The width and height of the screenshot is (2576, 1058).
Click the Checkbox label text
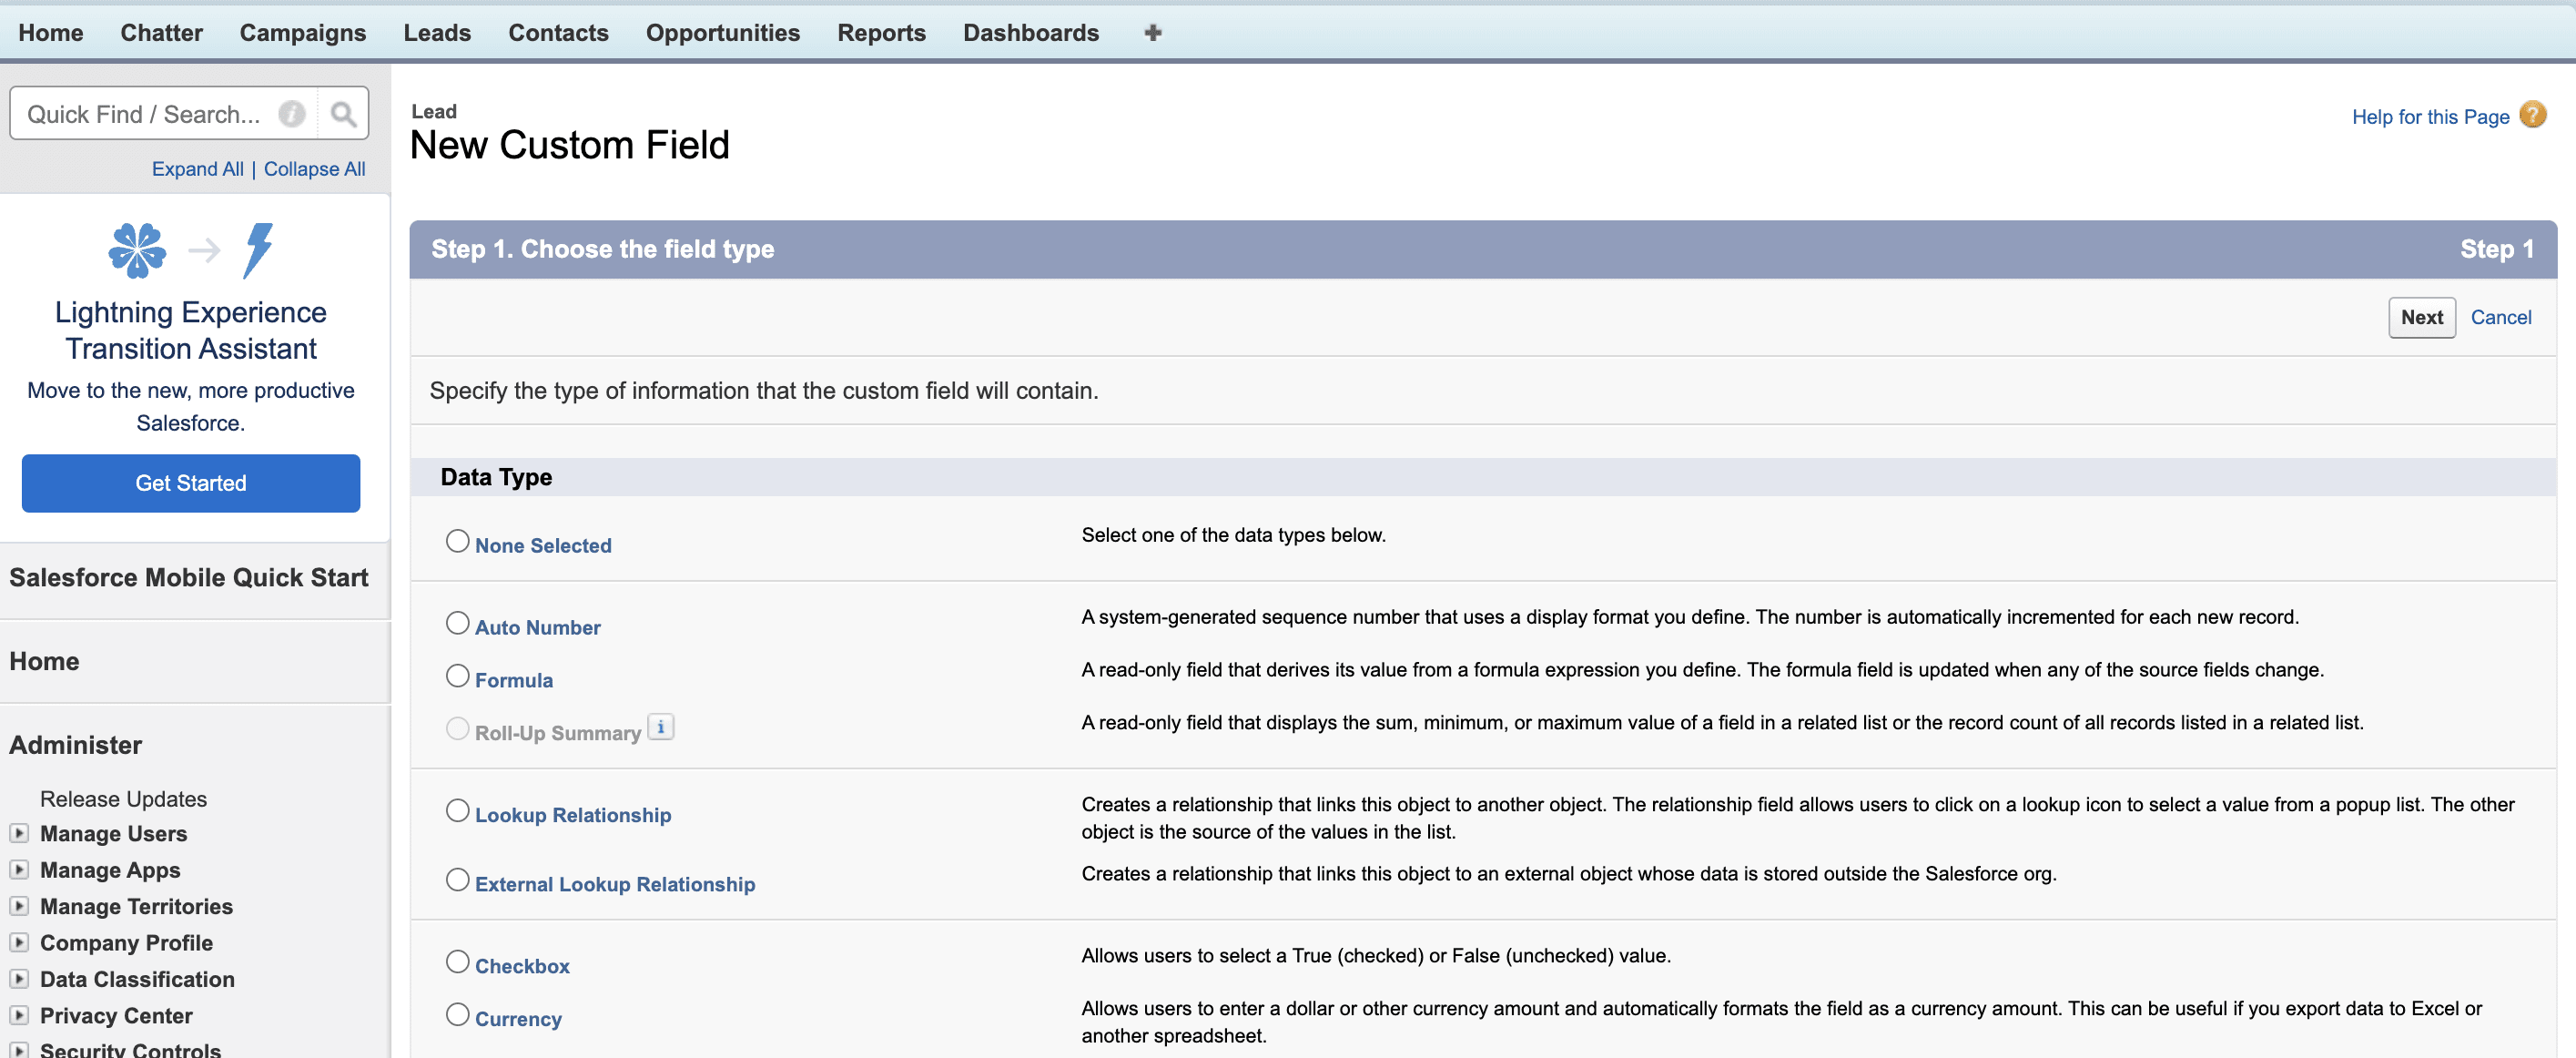coord(522,967)
